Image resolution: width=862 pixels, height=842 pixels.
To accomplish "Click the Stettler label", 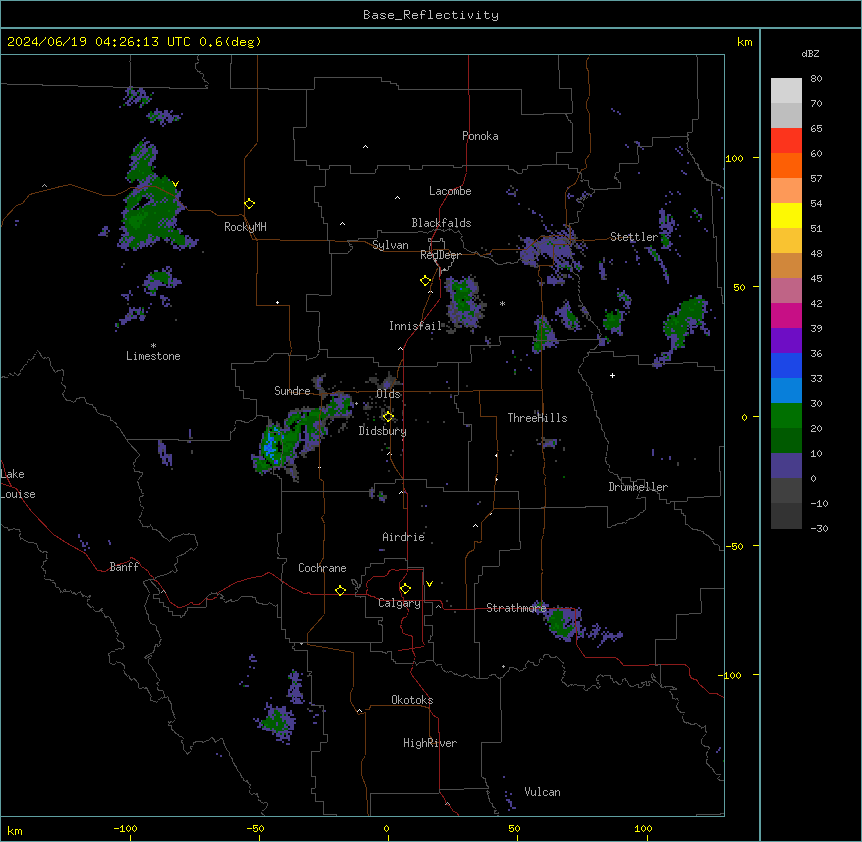I will pos(634,237).
